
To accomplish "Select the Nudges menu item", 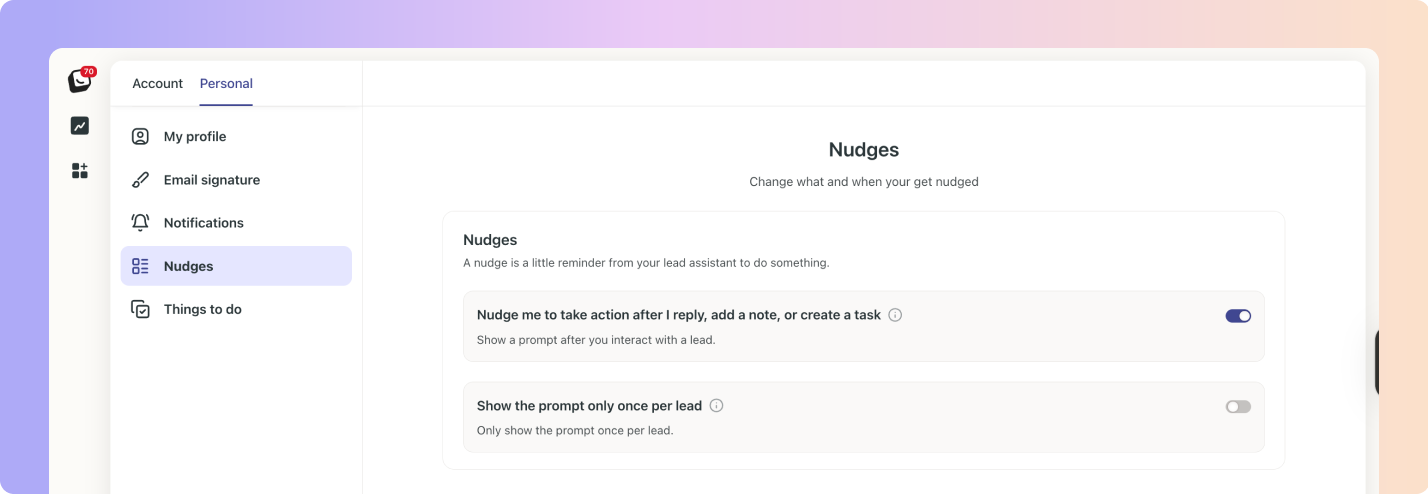I will point(236,266).
